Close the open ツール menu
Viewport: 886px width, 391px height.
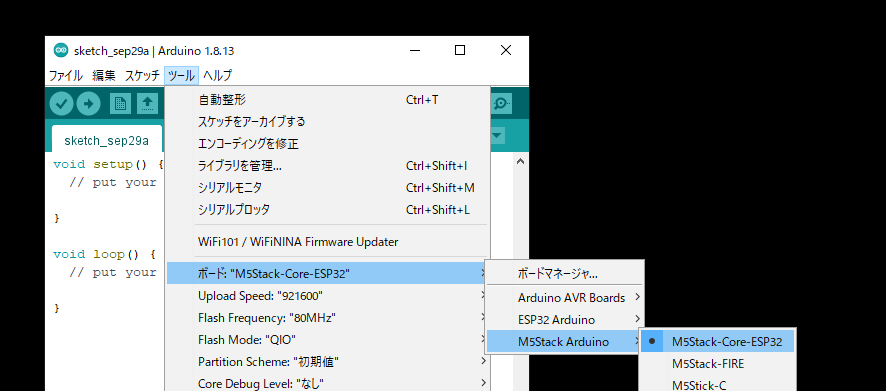coord(181,75)
